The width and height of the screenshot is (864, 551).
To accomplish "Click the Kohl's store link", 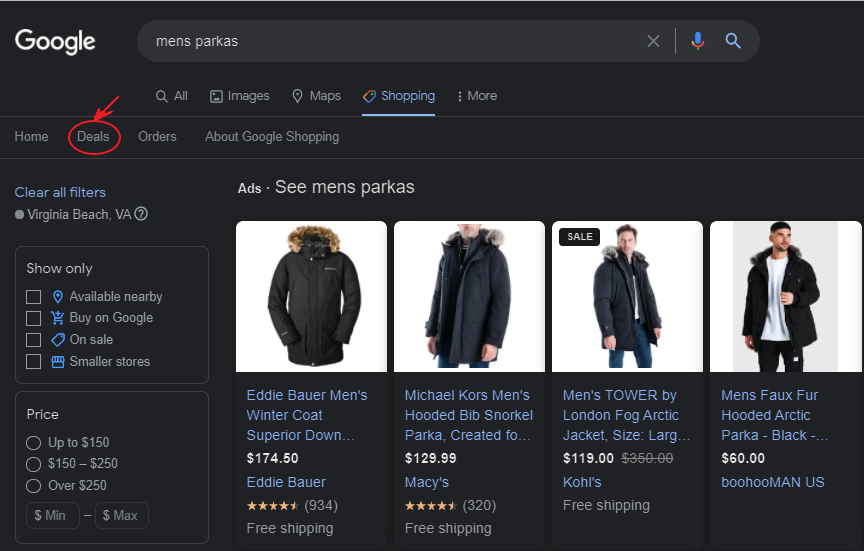I will (x=582, y=482).
